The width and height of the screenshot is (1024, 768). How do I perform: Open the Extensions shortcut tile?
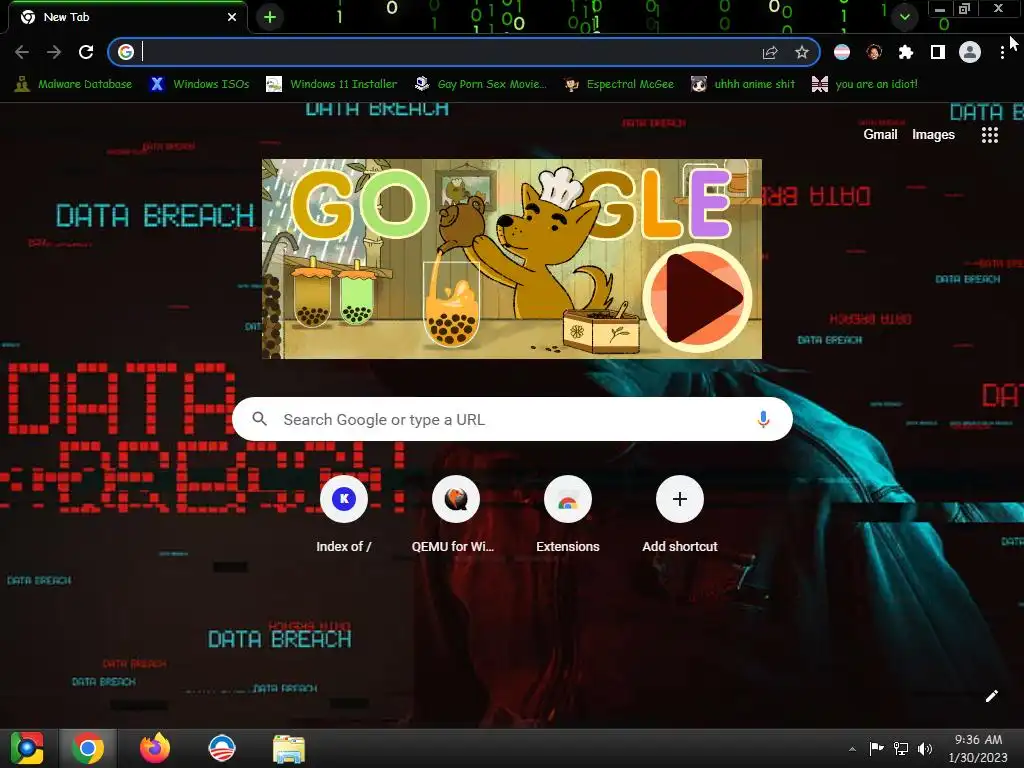568,513
